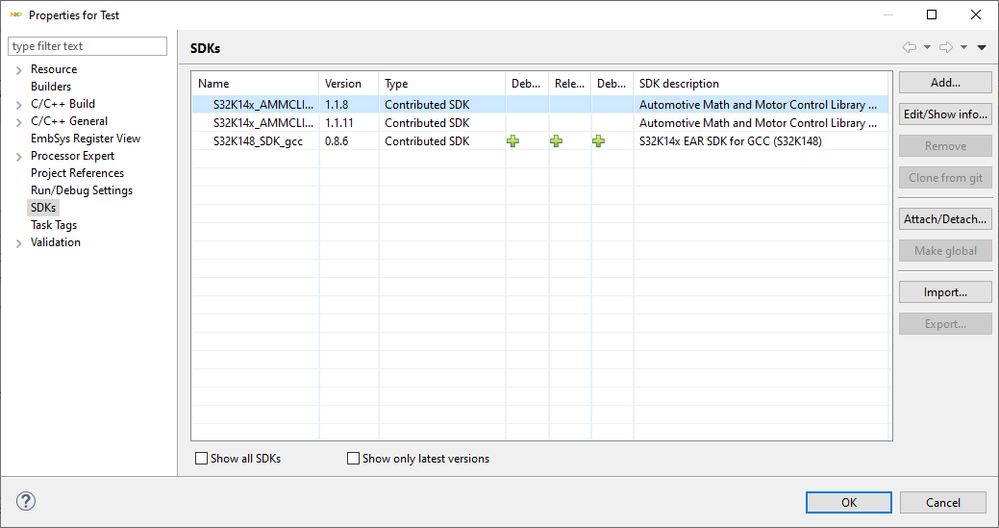The height and width of the screenshot is (528, 999).
Task: Enable Show all SDKs checkbox
Action: [201, 458]
